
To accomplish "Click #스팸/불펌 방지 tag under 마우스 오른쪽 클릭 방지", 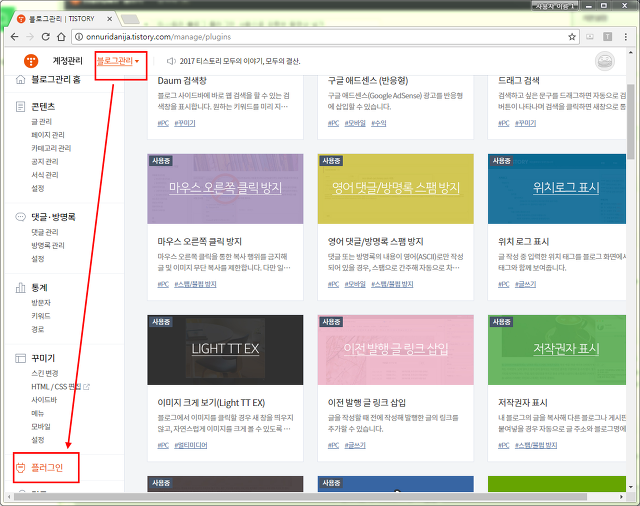I will pos(195,284).
